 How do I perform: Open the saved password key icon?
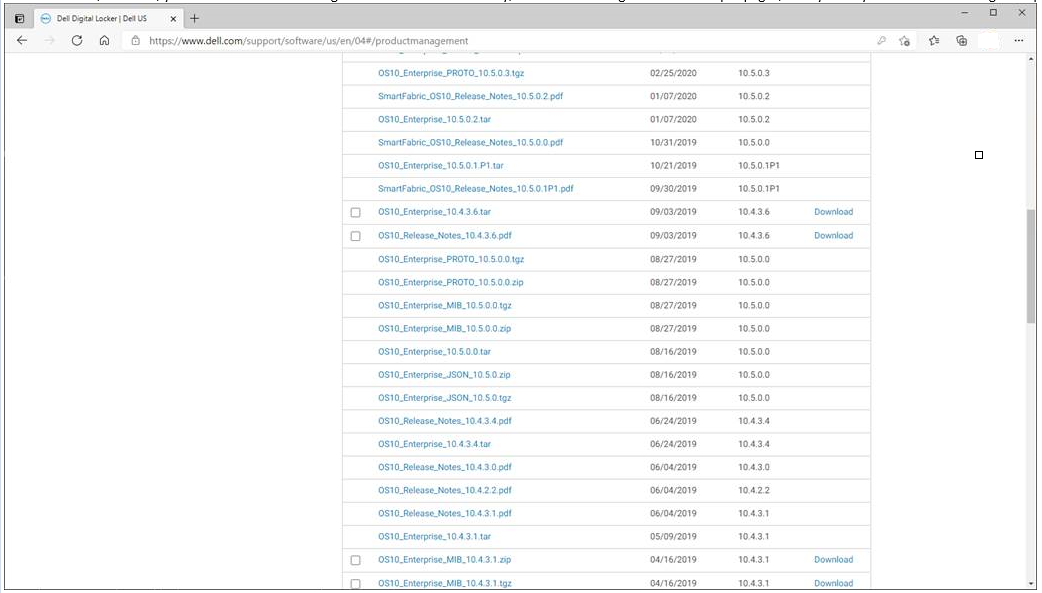(x=882, y=41)
